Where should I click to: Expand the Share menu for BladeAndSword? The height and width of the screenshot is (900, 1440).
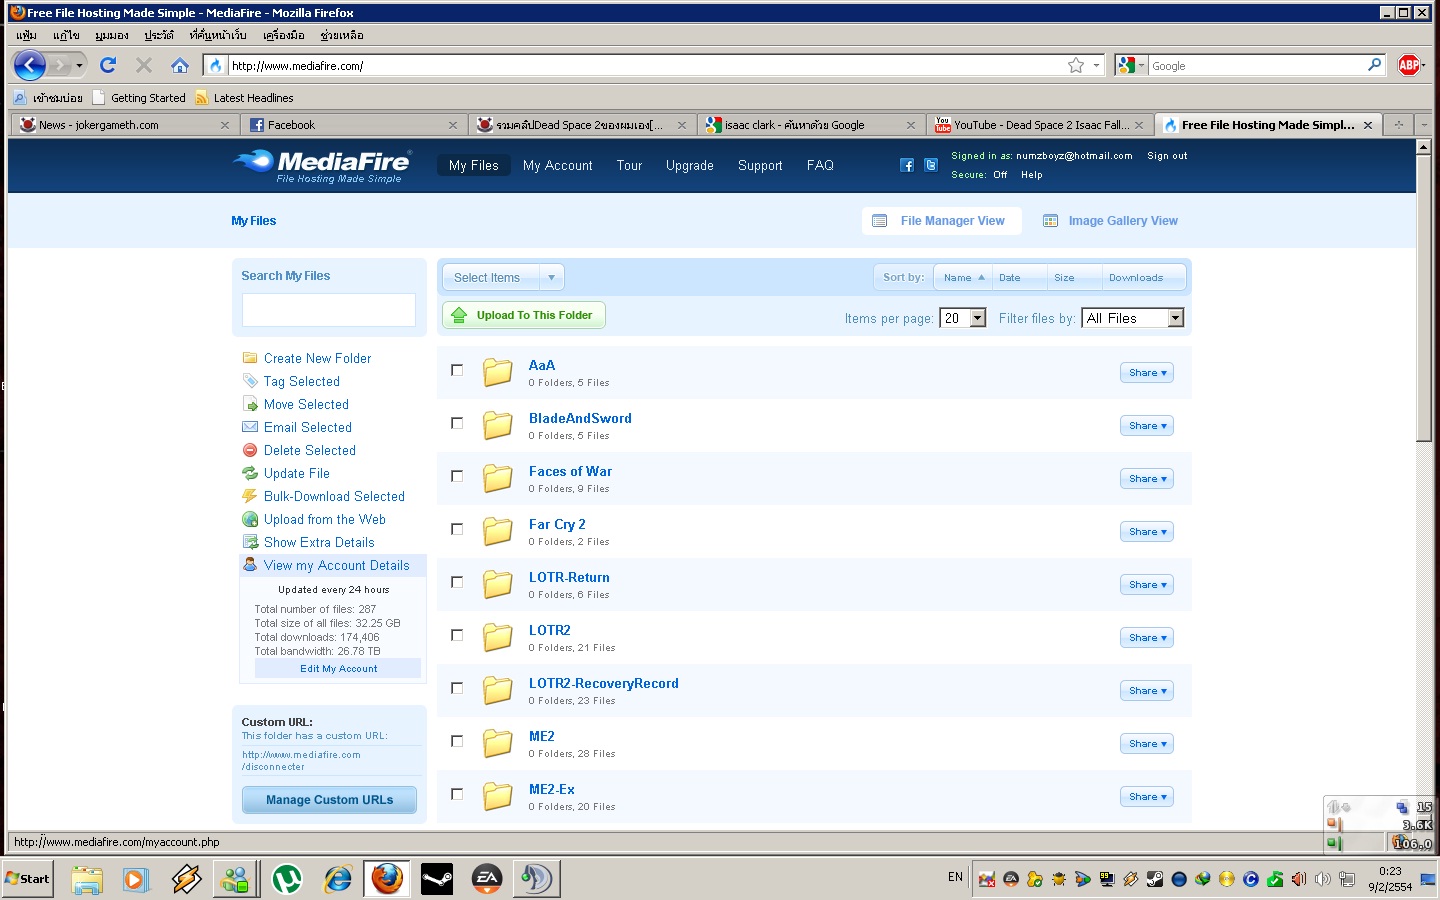[1147, 426]
